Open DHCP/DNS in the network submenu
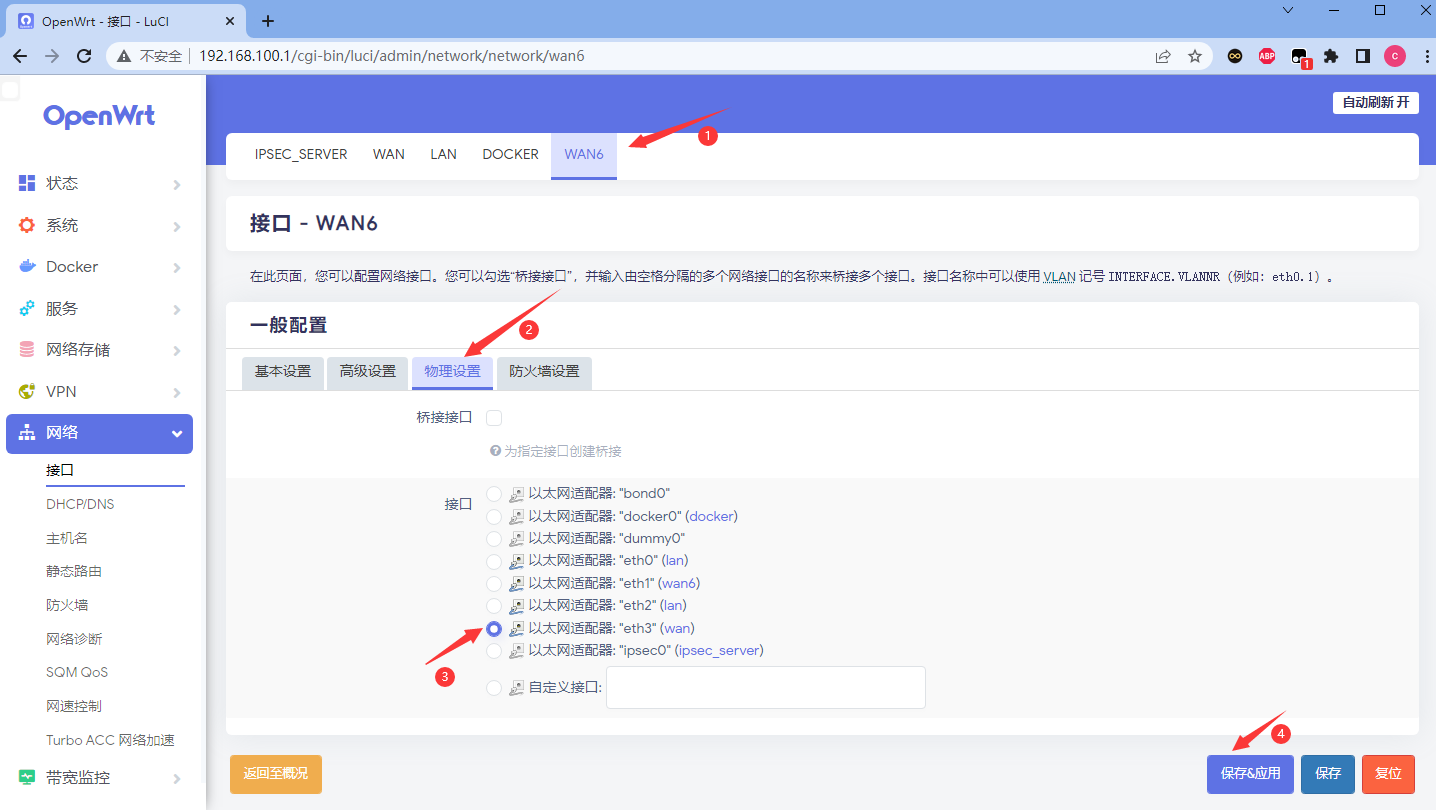 [80, 504]
